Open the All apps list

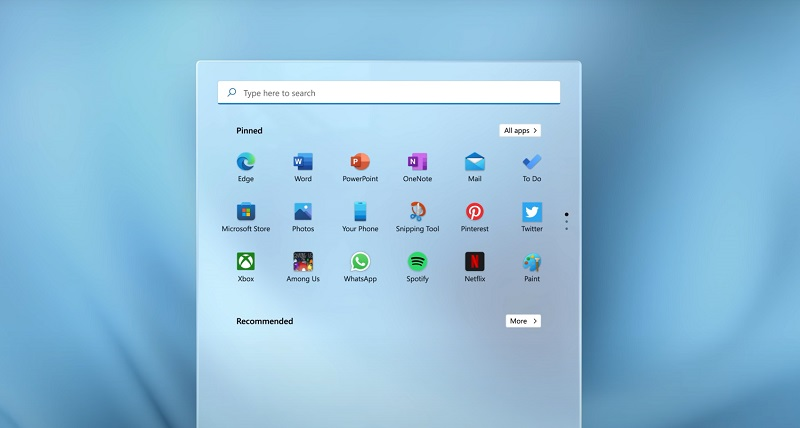tap(520, 131)
